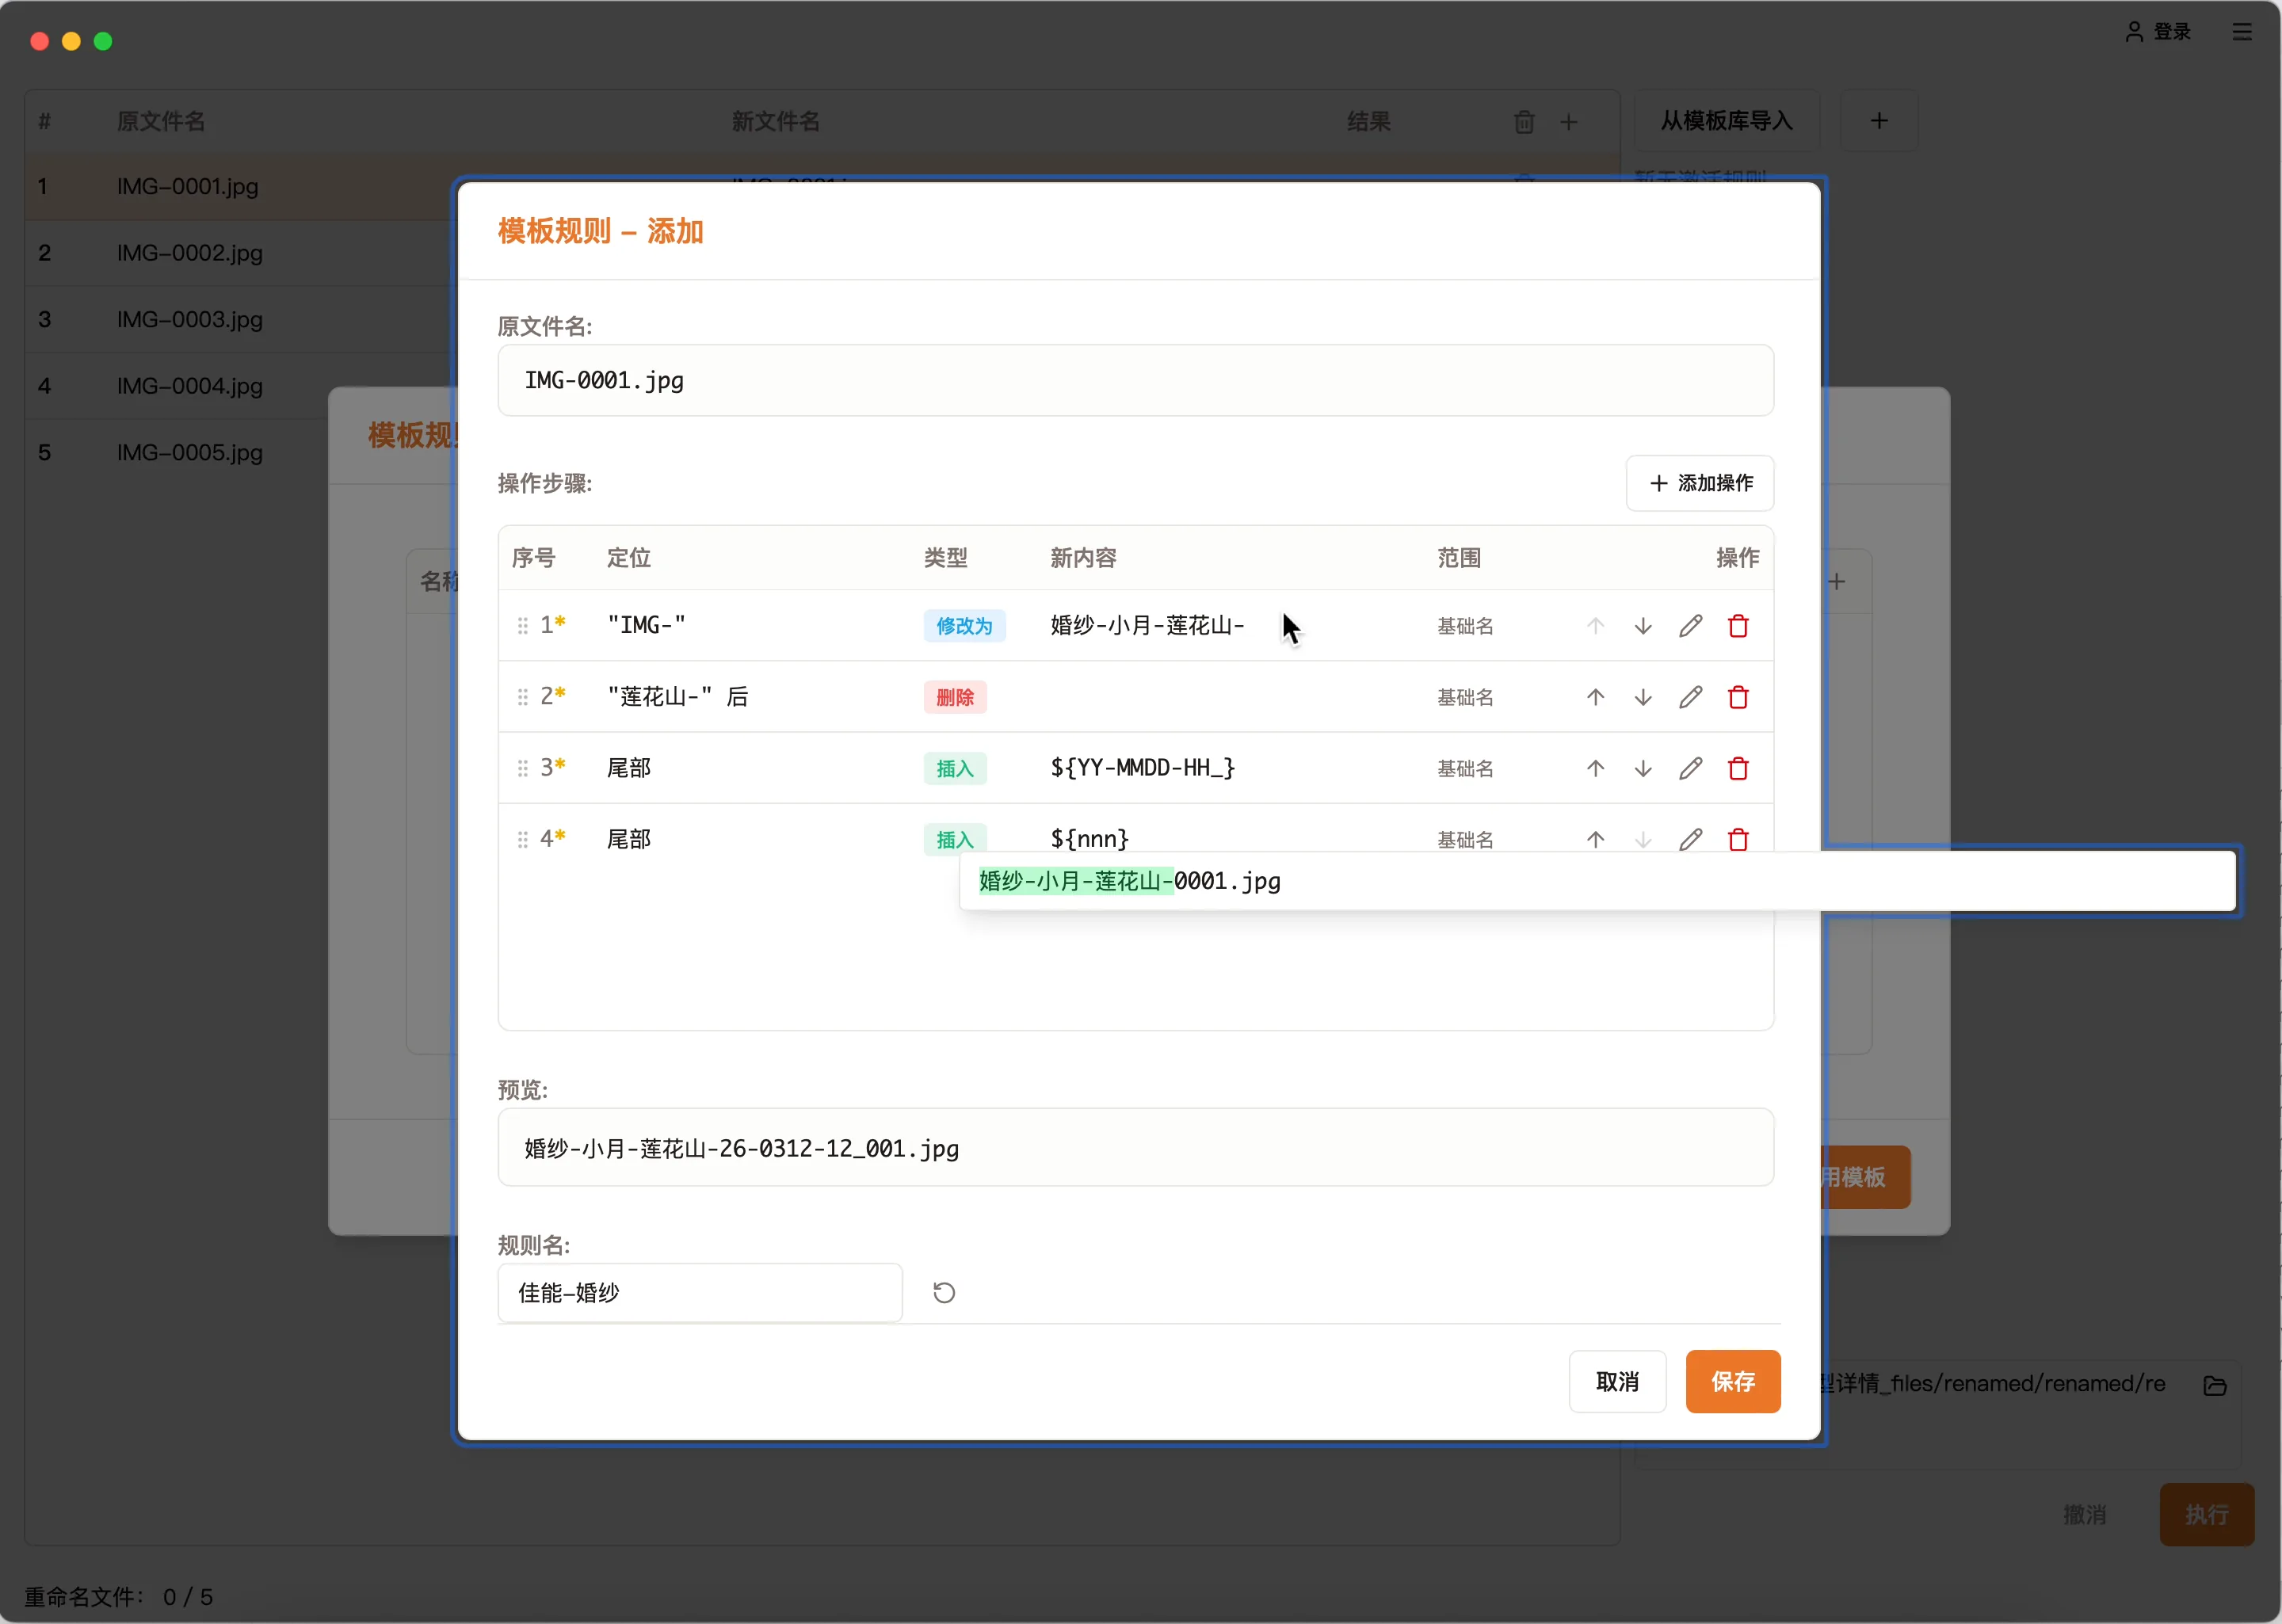Image resolution: width=2282 pixels, height=1624 pixels.
Task: Click 范围 column header in steps table
Action: point(1459,558)
